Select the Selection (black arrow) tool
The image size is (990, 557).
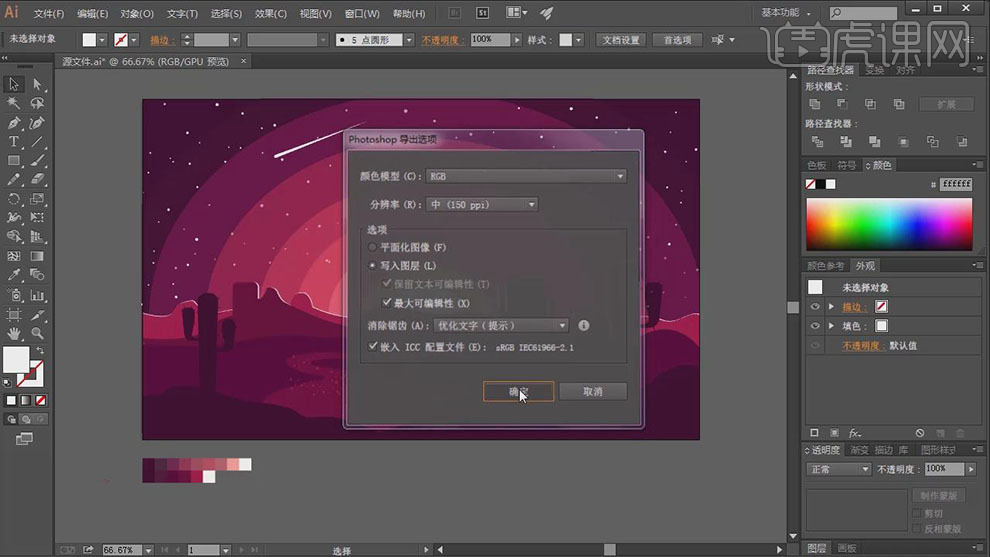(x=13, y=84)
